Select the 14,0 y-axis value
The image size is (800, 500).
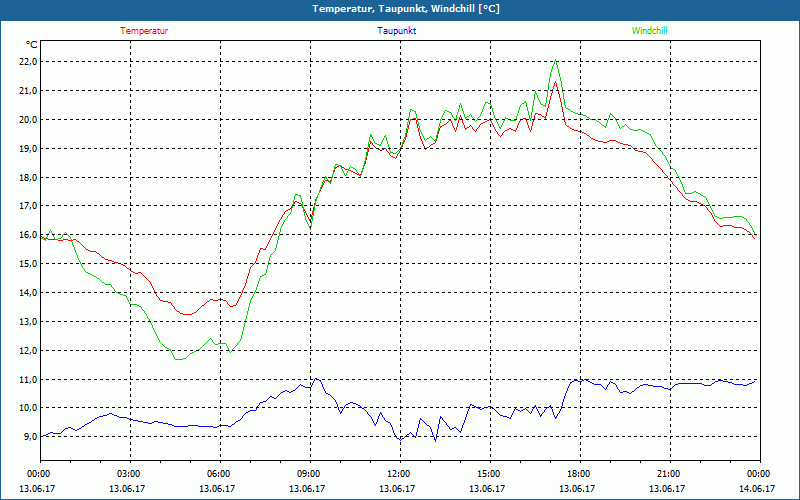click(x=28, y=293)
